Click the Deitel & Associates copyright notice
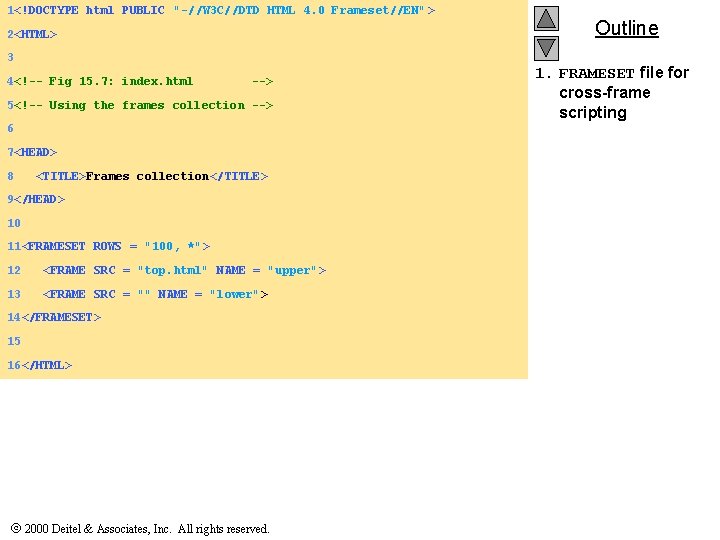Image resolution: width=720 pixels, height=540 pixels. 140,529
